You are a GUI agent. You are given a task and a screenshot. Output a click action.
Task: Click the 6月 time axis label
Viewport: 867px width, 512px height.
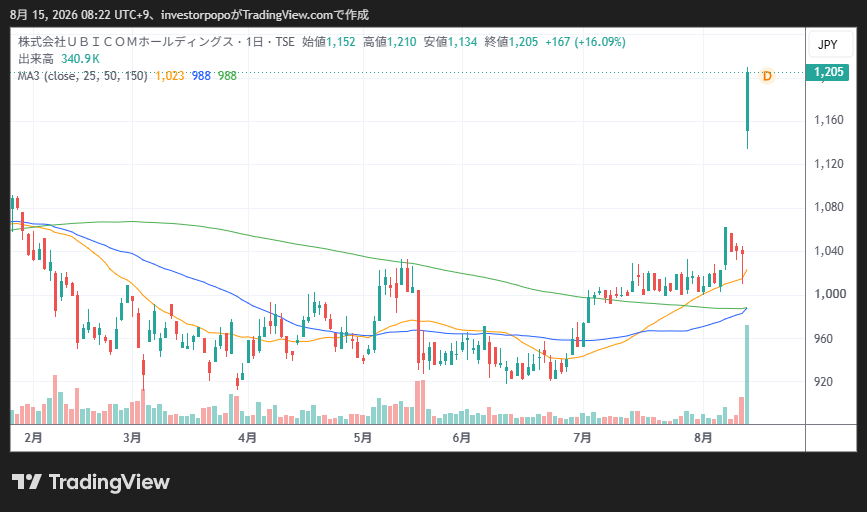point(462,438)
